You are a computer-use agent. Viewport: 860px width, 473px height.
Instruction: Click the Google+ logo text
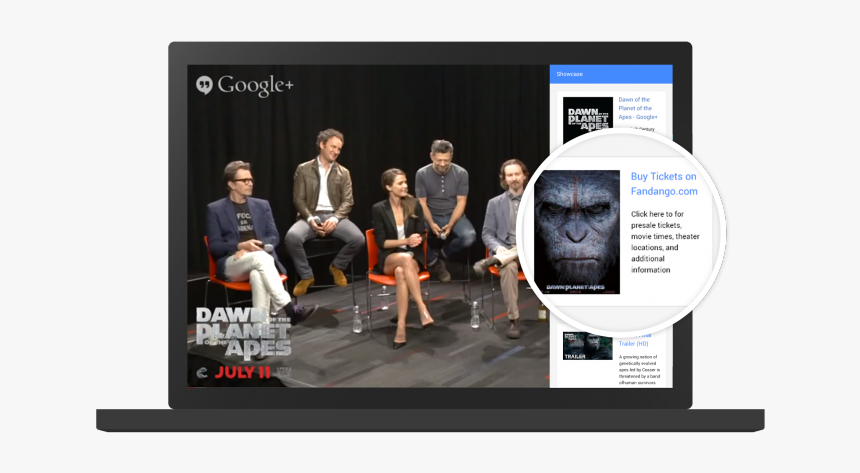point(256,86)
